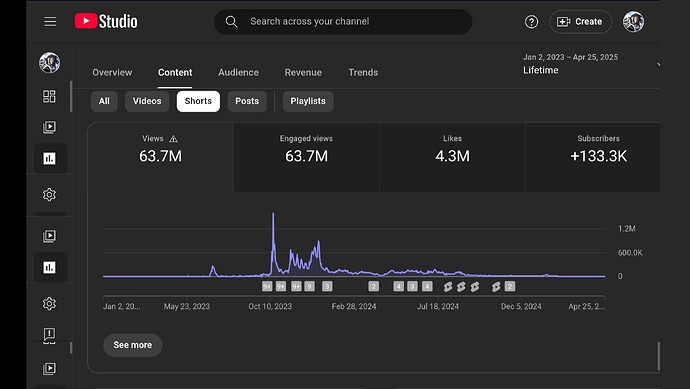This screenshot has height=389, width=690.
Task: Switch to the Audience tab
Action: pos(238,73)
